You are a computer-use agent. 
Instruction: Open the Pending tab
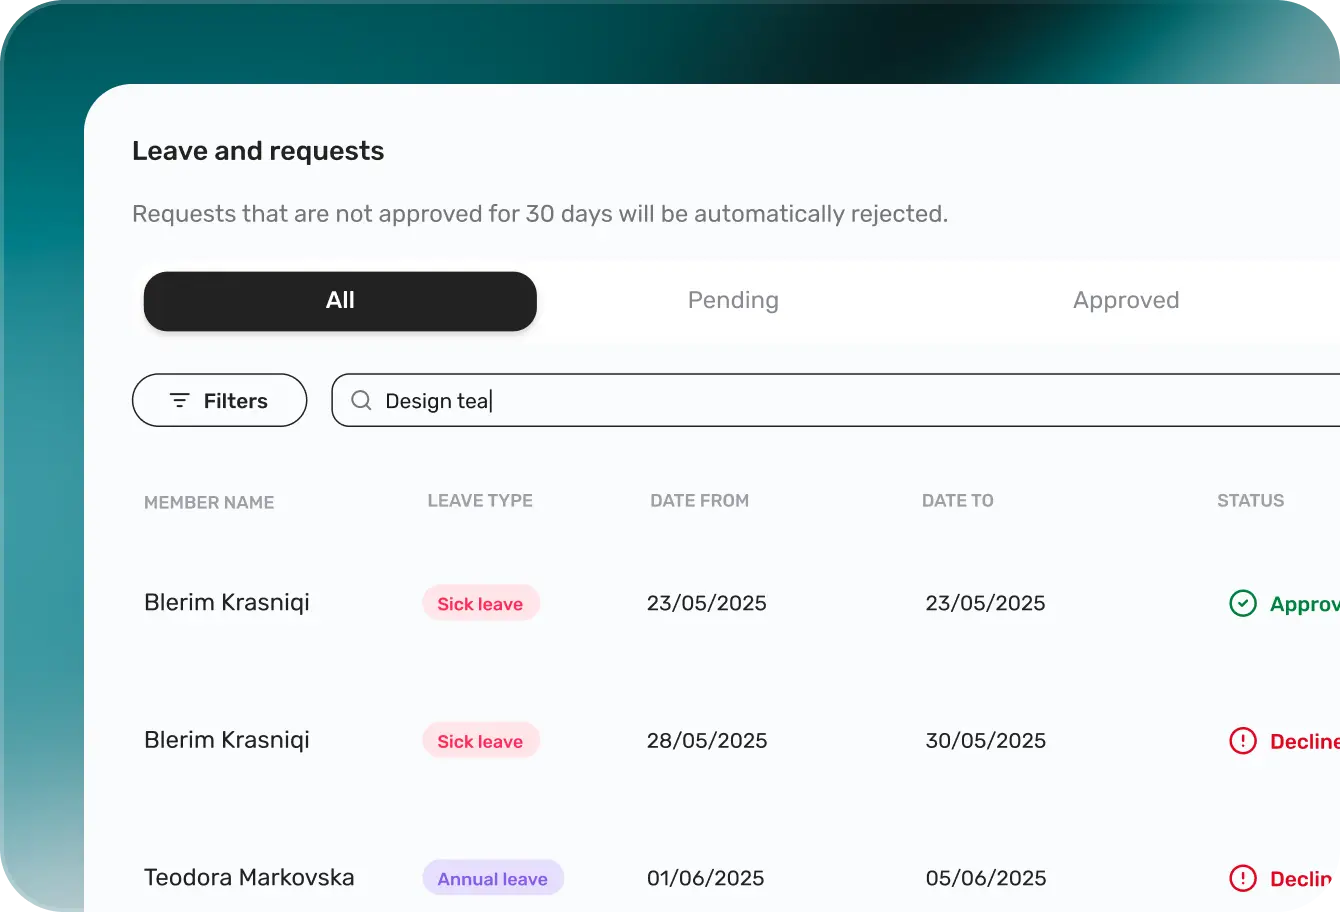pyautogui.click(x=733, y=301)
